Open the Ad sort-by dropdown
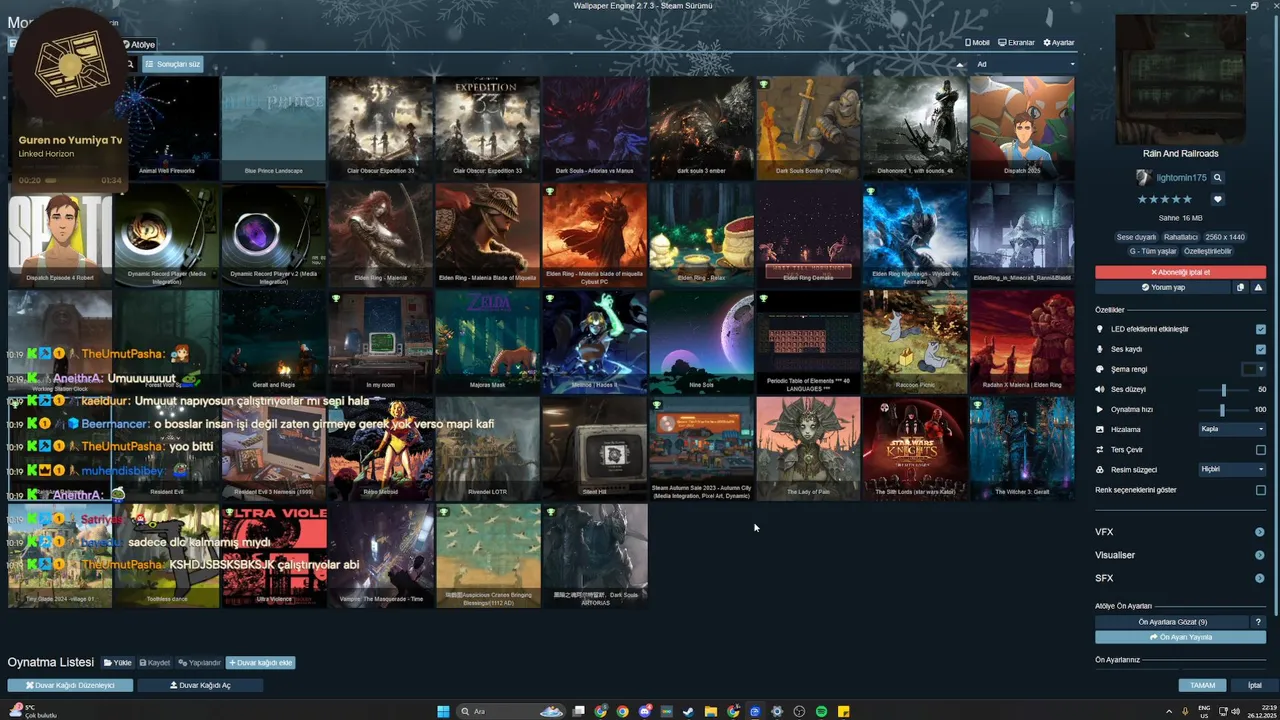The image size is (1280, 720). click(x=1025, y=64)
